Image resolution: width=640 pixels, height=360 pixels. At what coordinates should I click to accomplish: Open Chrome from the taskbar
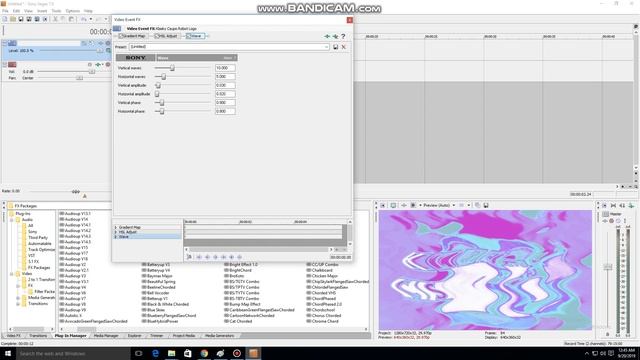click(x=204, y=353)
